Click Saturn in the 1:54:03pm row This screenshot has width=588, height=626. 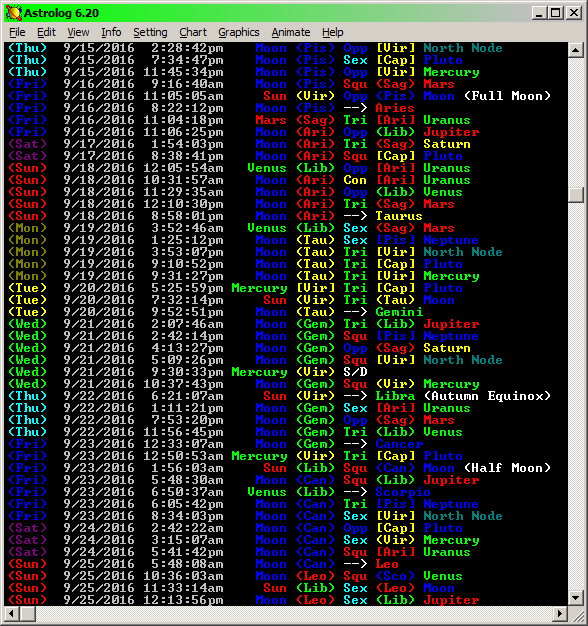point(447,144)
